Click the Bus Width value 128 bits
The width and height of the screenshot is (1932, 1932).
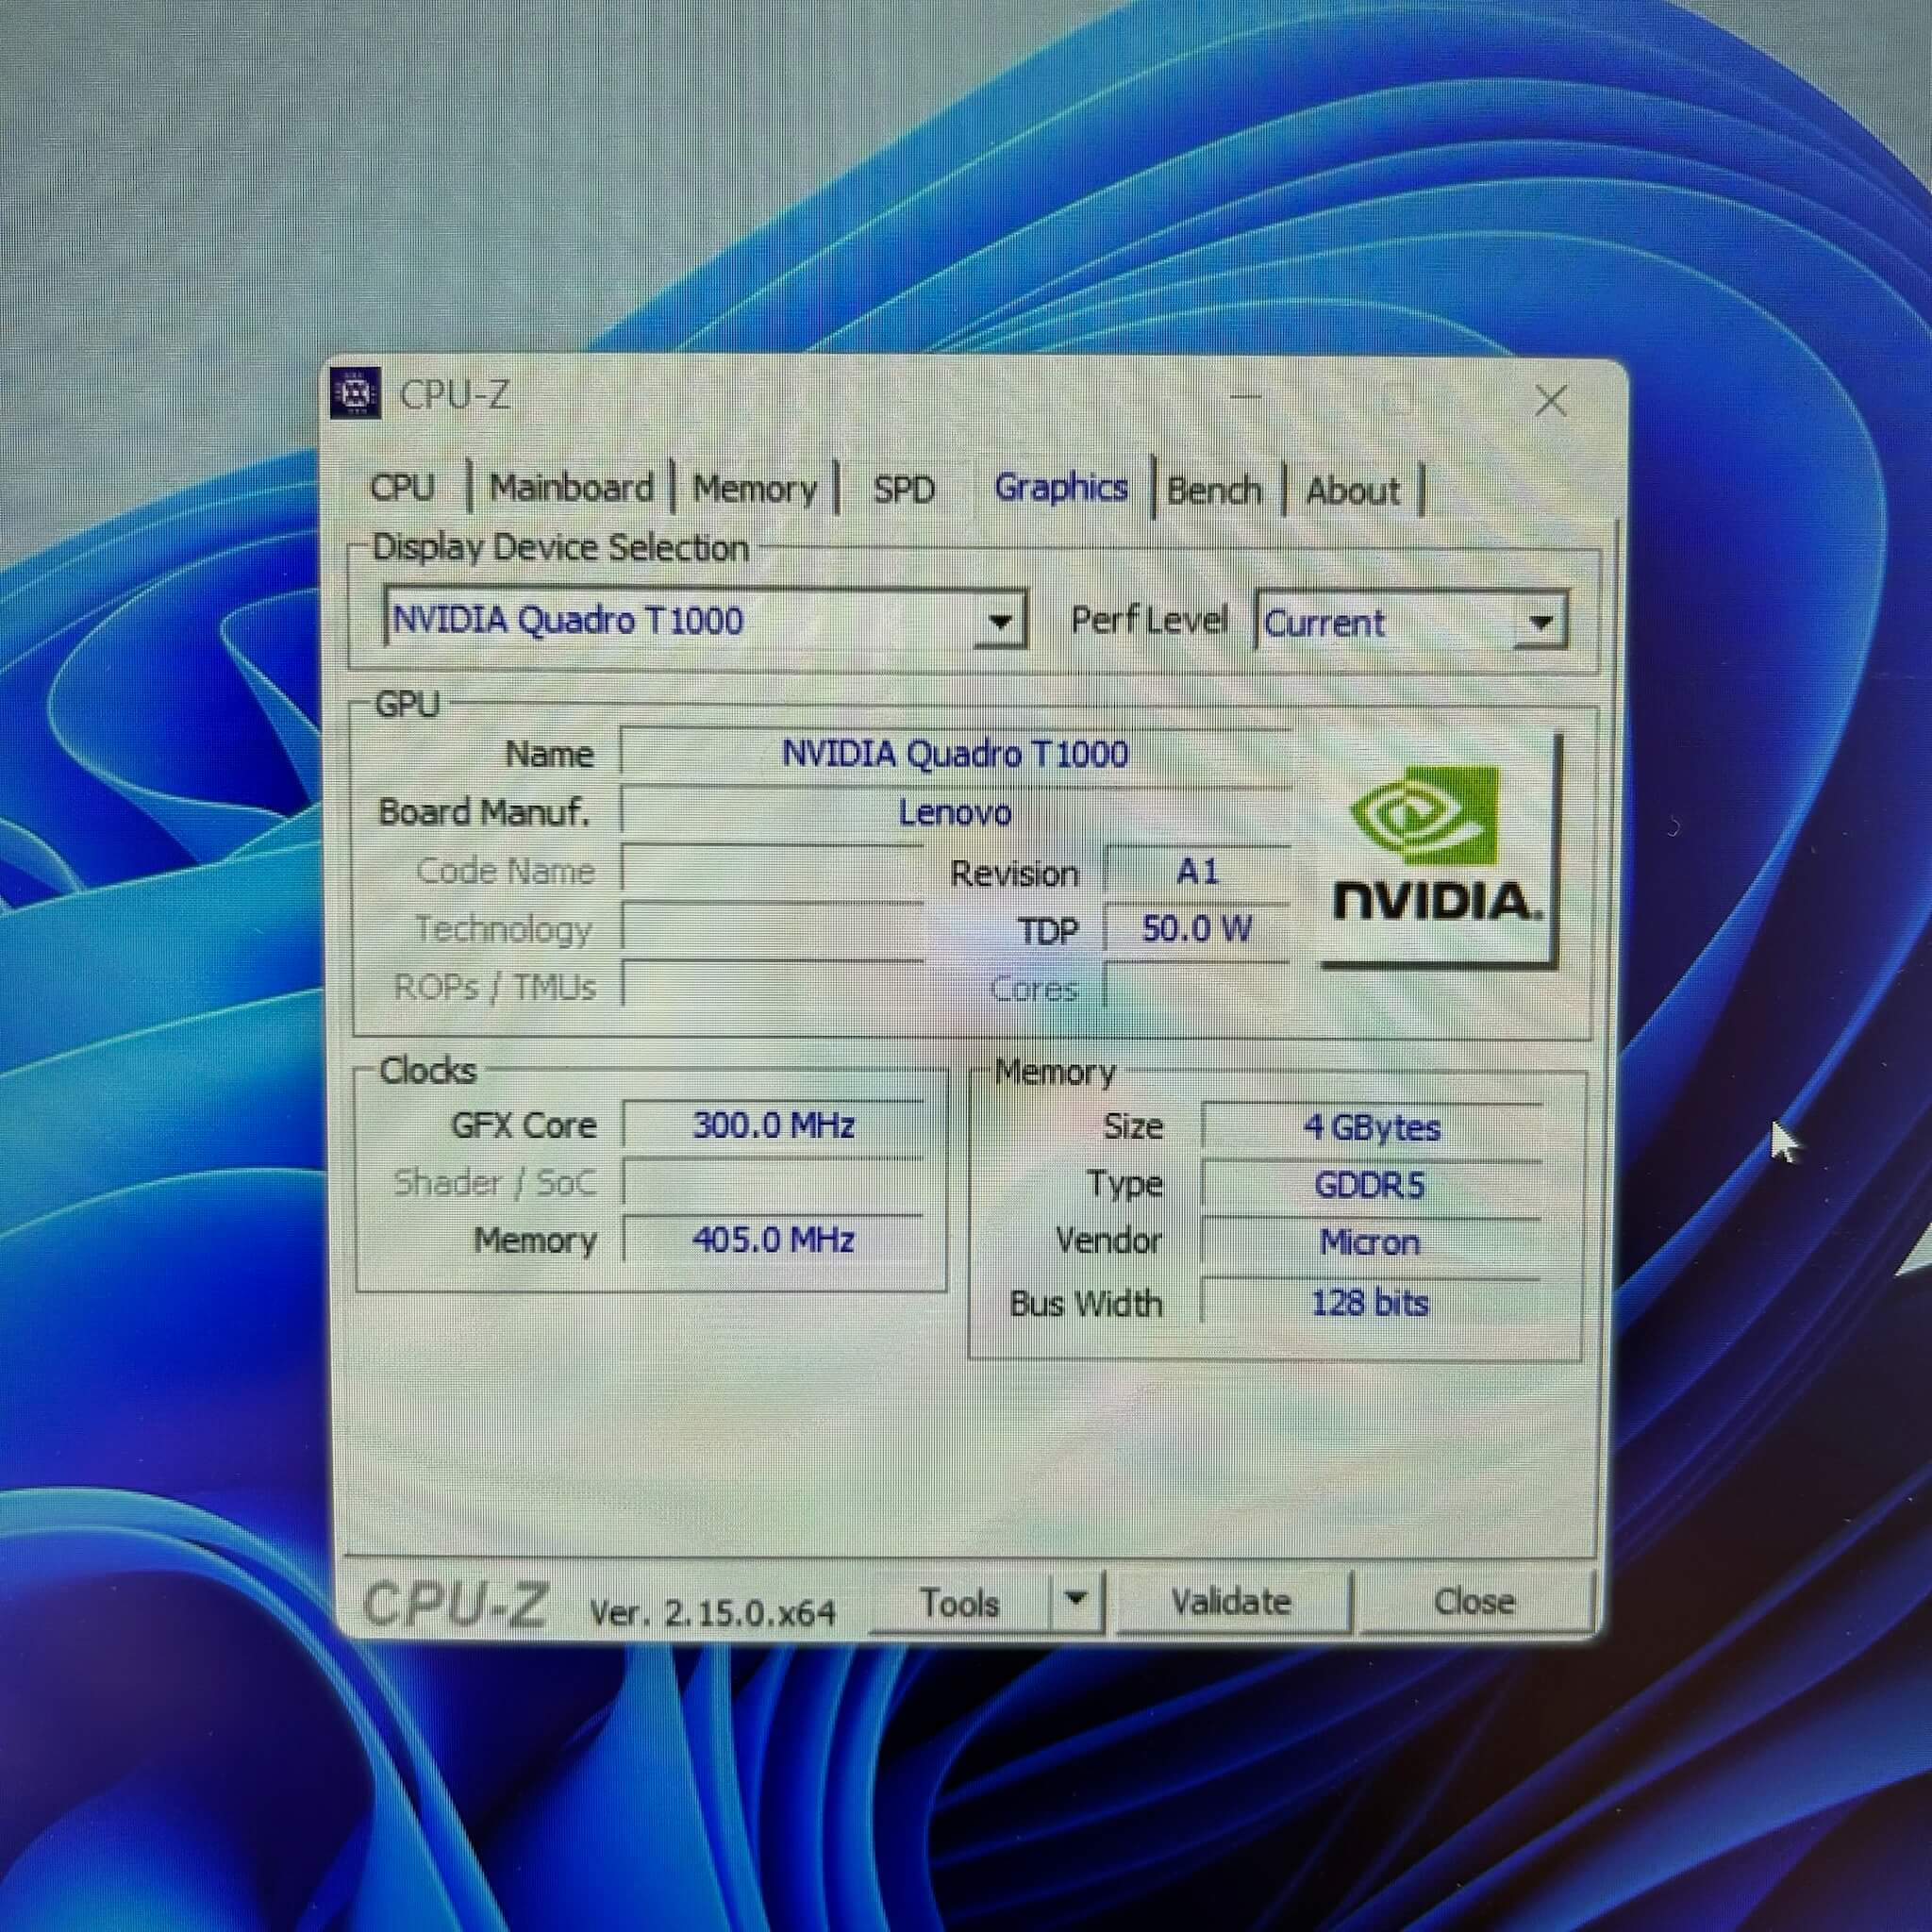[x=1372, y=1303]
